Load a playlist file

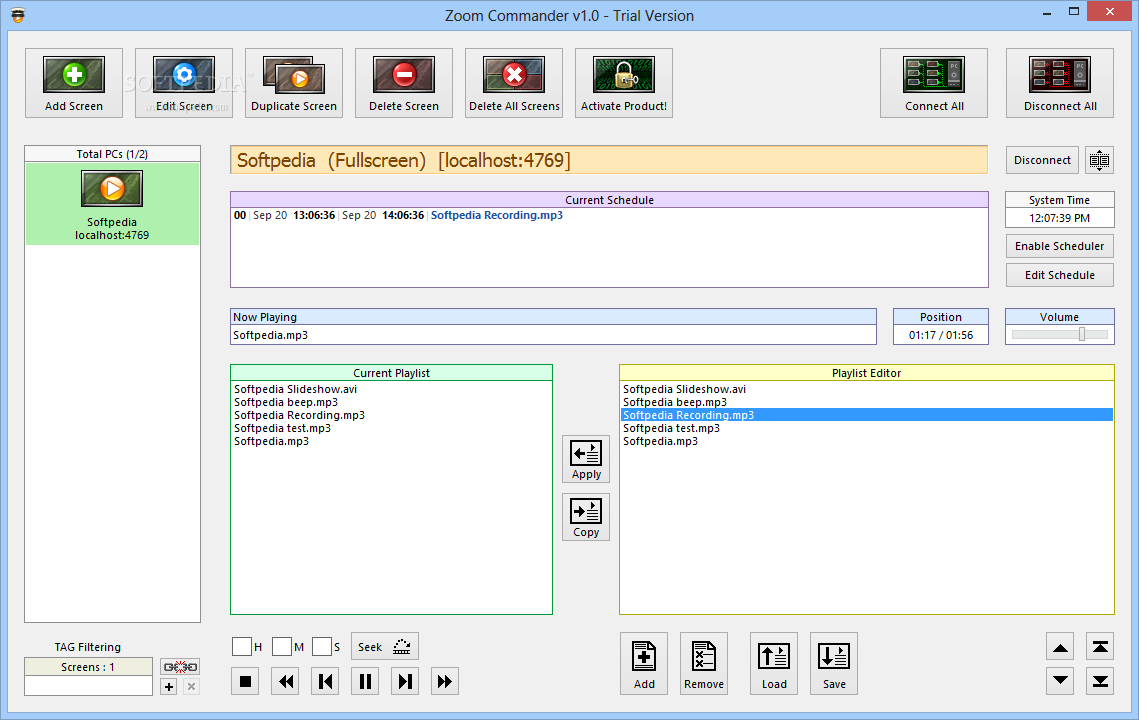774,663
